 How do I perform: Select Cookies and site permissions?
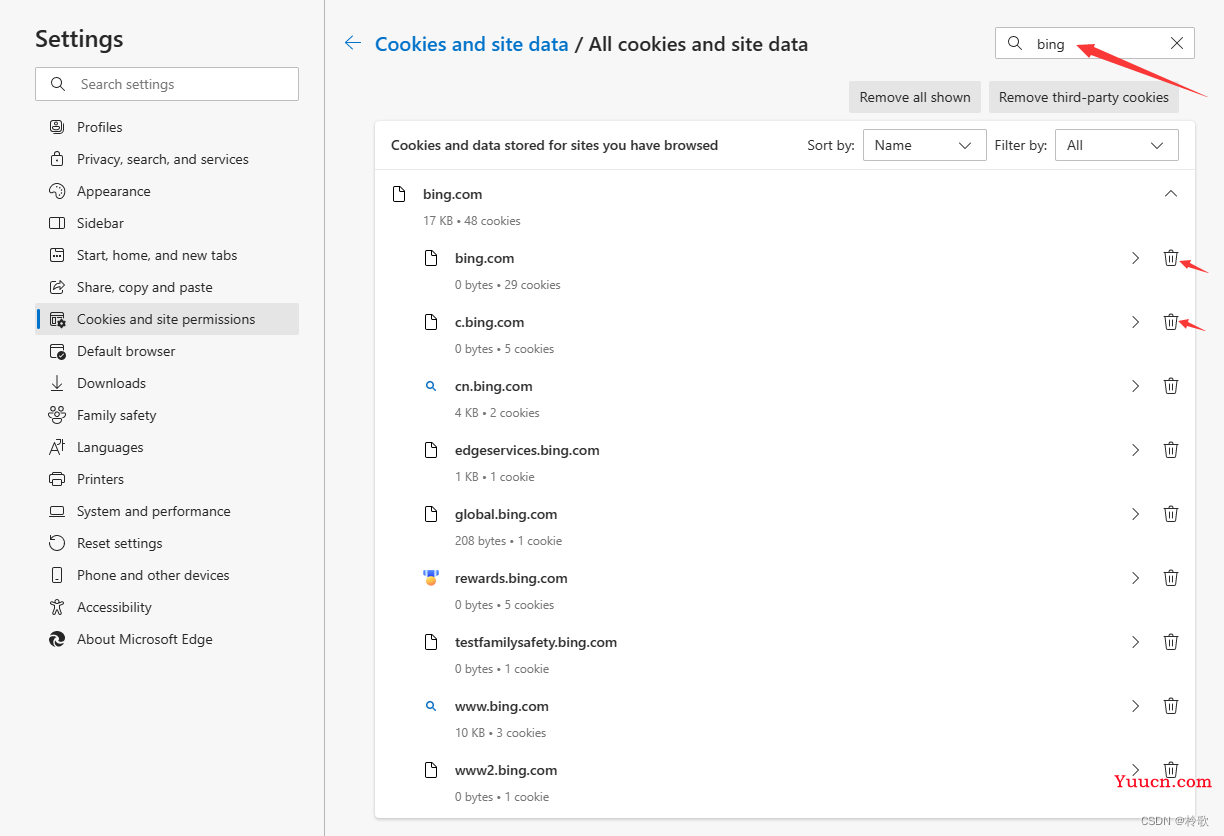[167, 319]
